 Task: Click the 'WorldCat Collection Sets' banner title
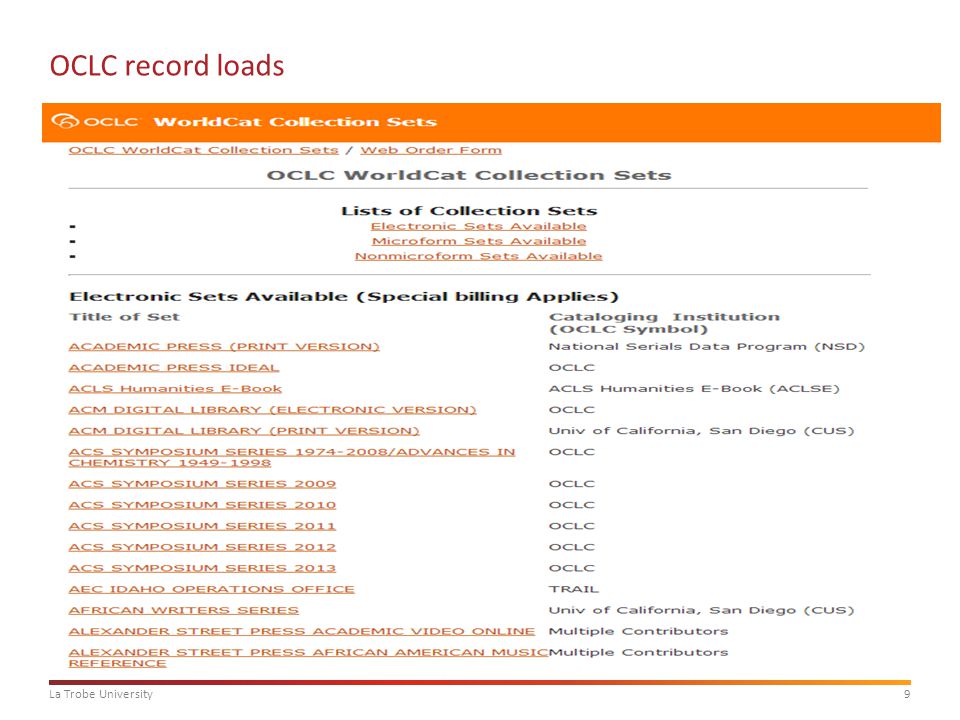295,121
